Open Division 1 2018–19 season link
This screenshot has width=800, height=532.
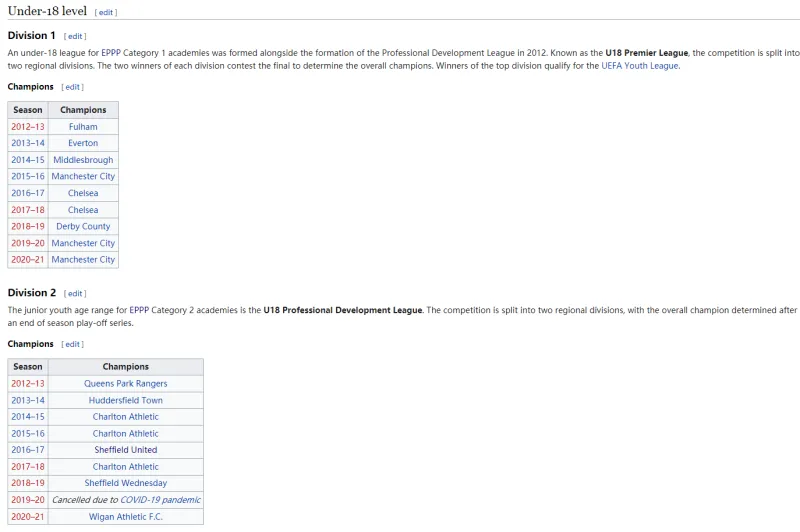pyautogui.click(x=28, y=226)
